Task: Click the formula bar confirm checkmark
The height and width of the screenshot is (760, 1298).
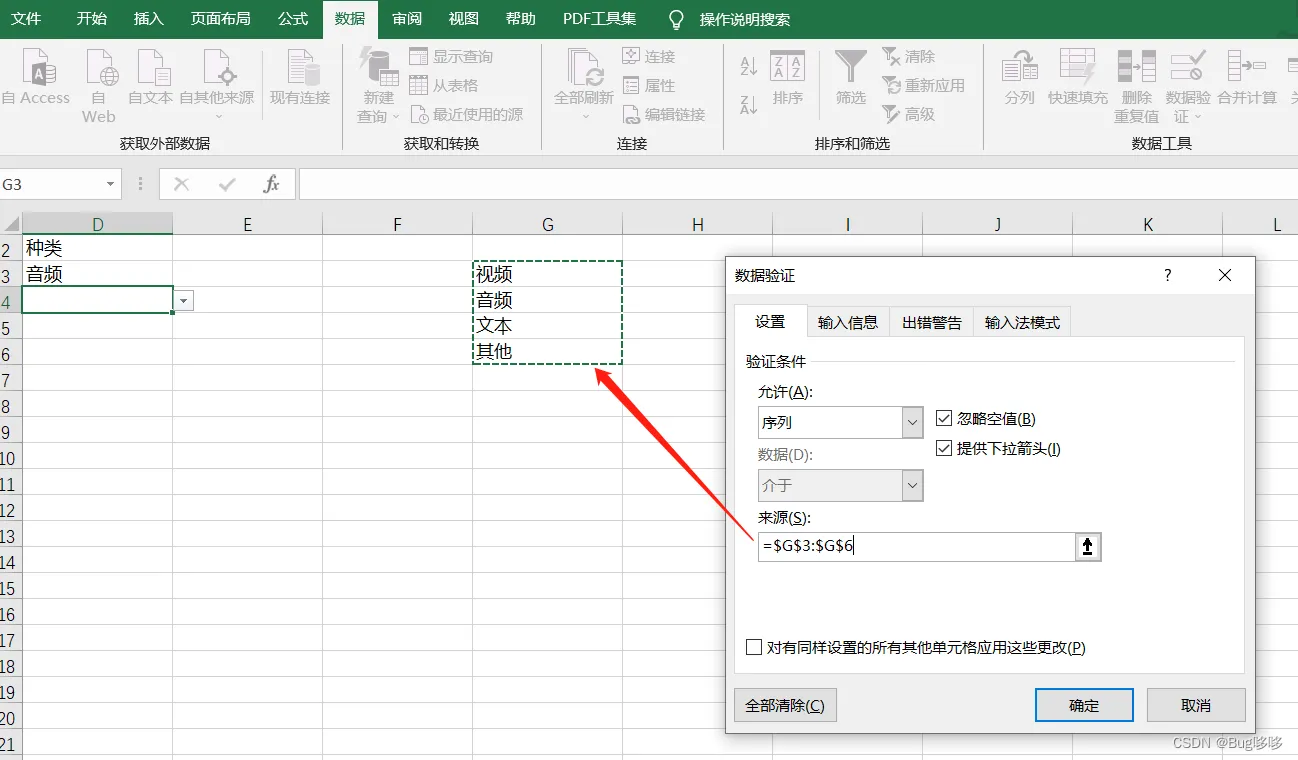Action: [x=227, y=184]
